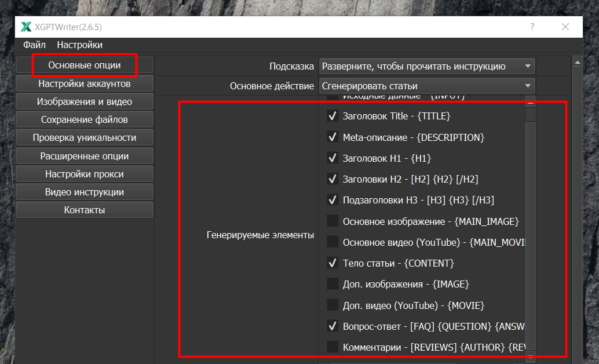Open Настройки аккаунтов section
This screenshot has height=364, width=599.
click(x=84, y=84)
